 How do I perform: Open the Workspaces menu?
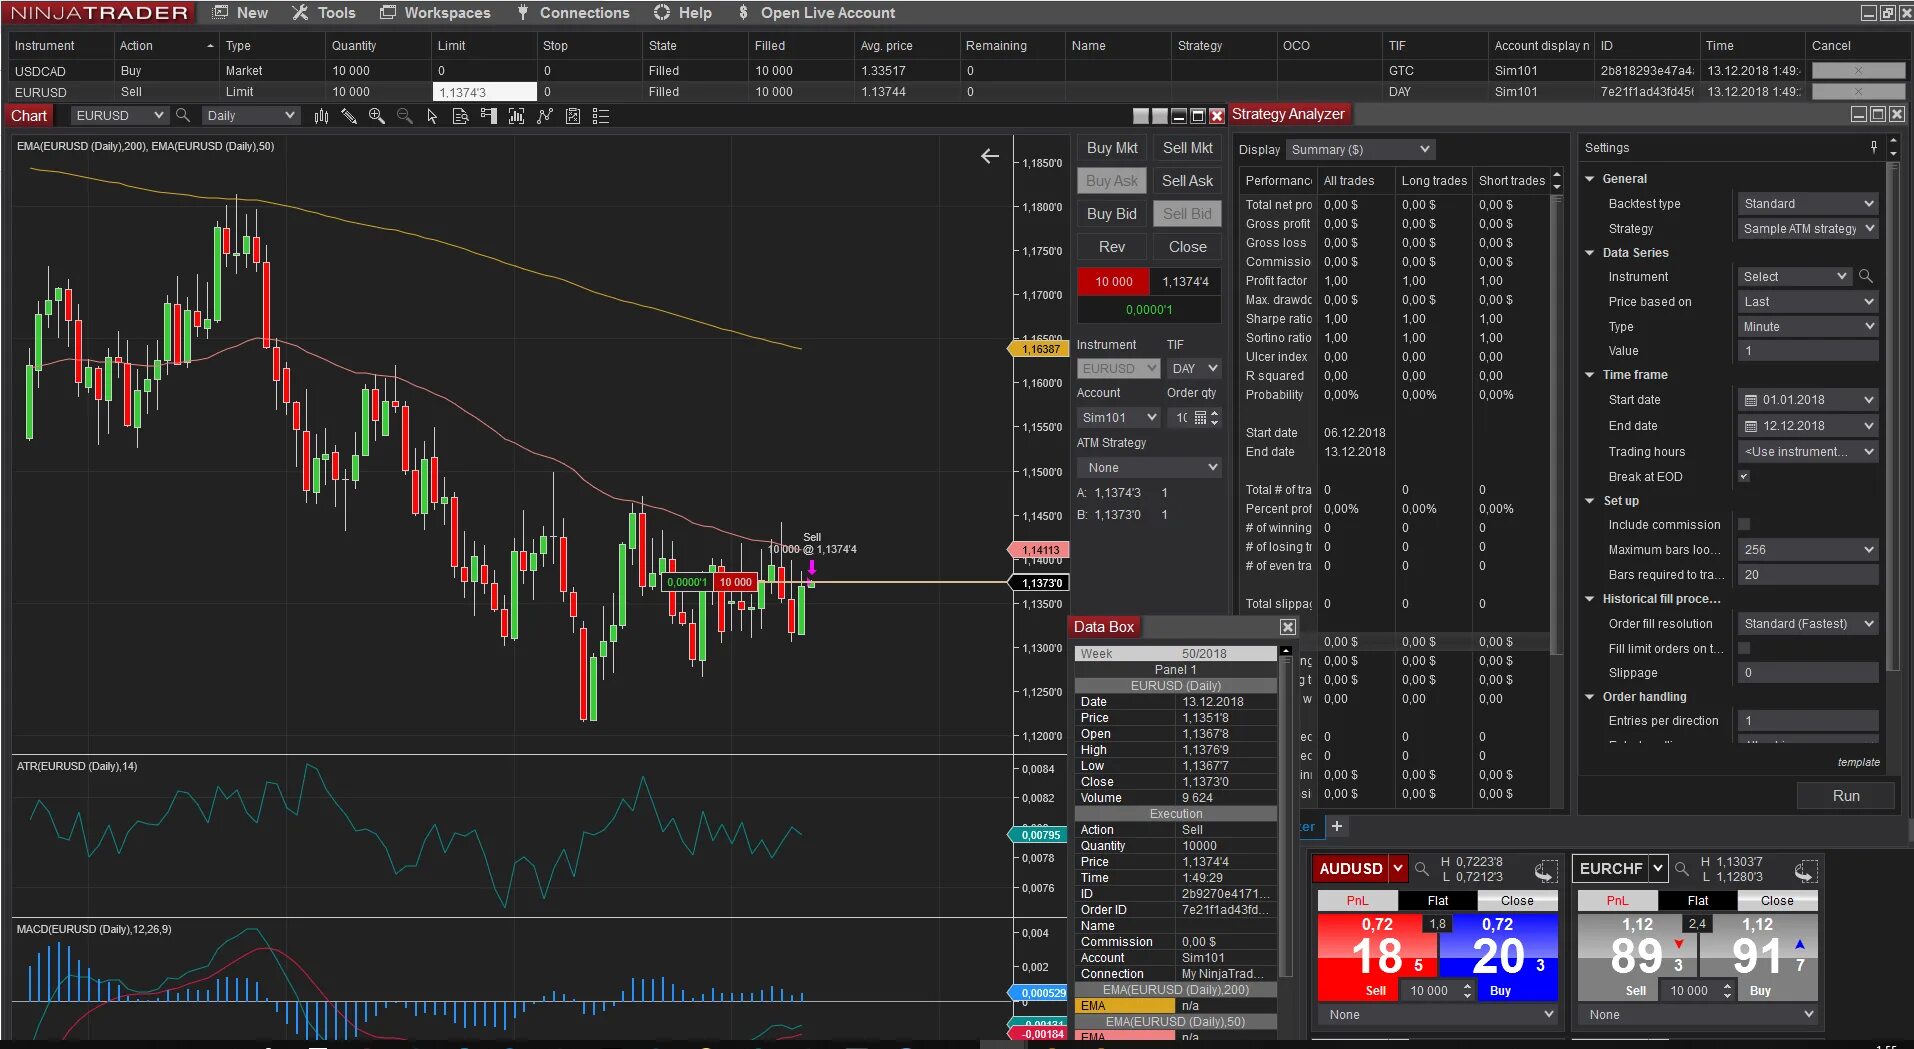435,13
